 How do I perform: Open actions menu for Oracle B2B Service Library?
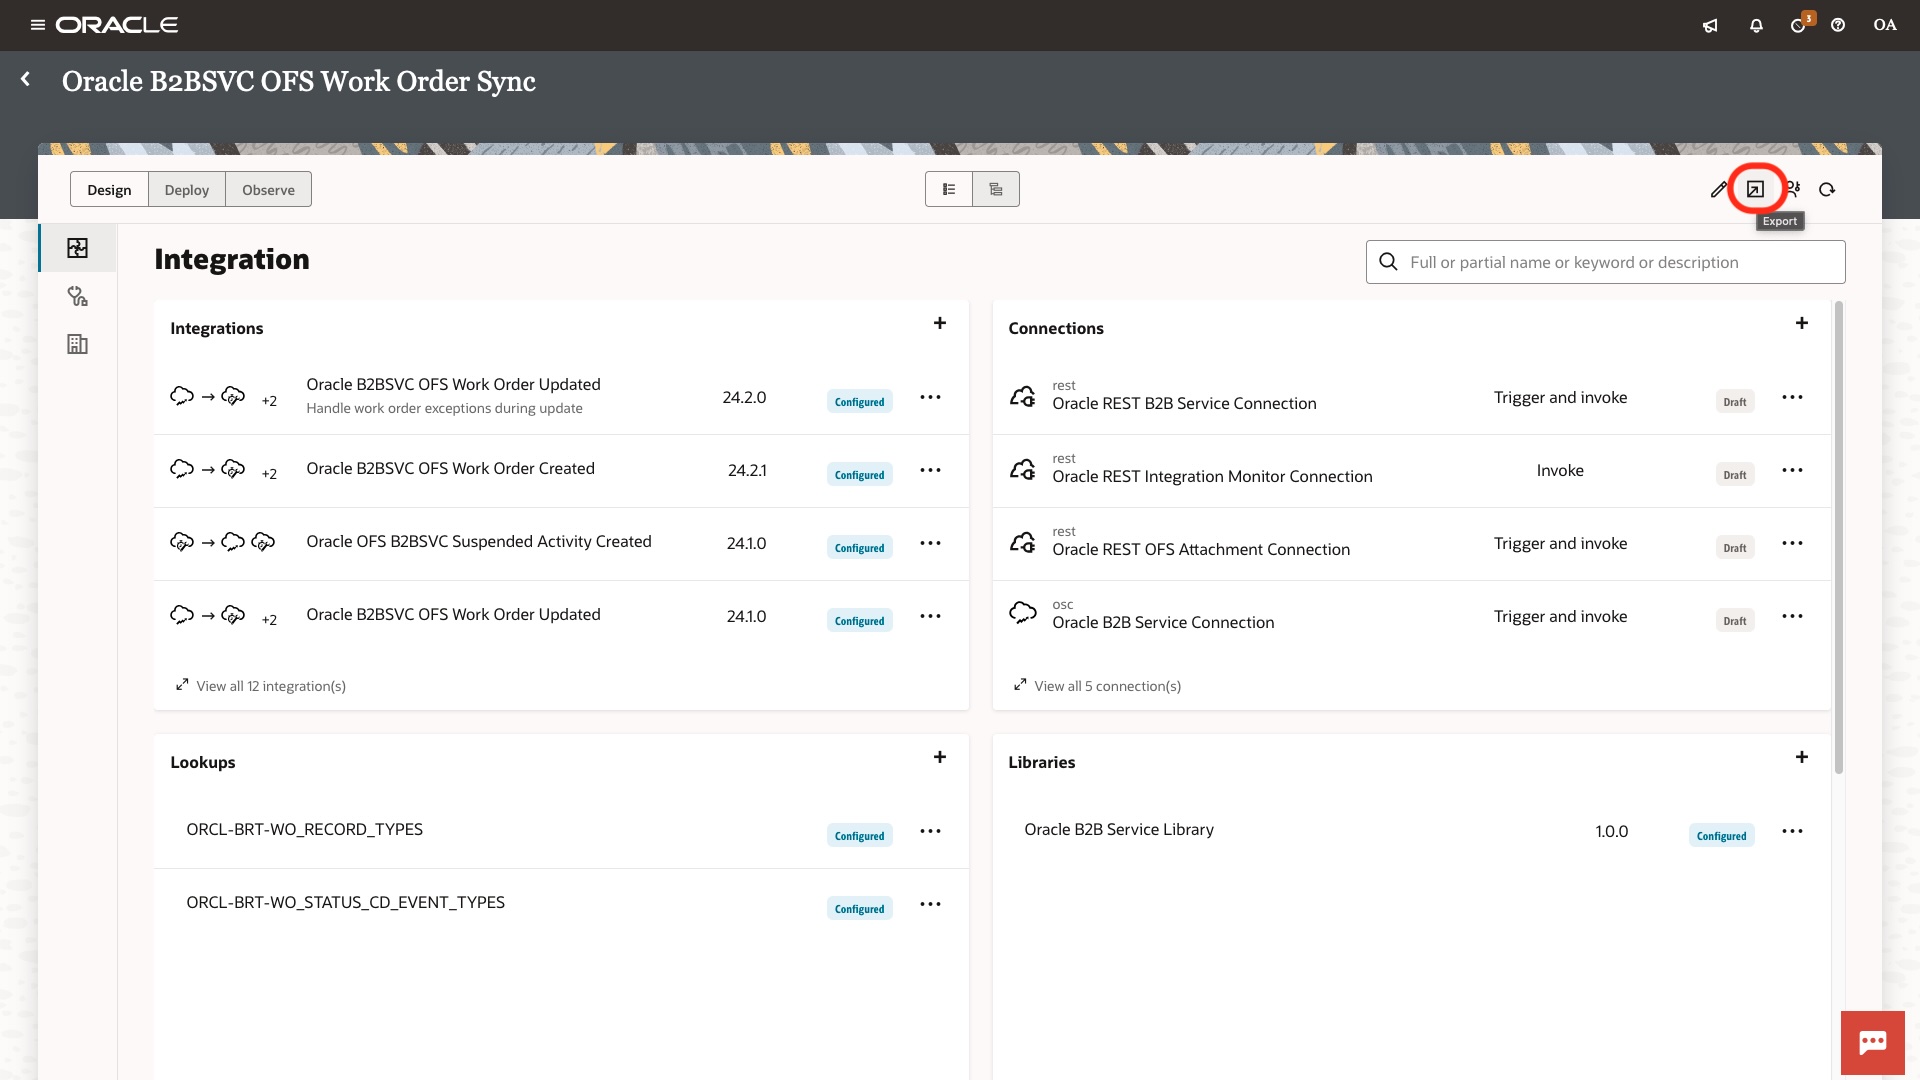coord(1792,831)
